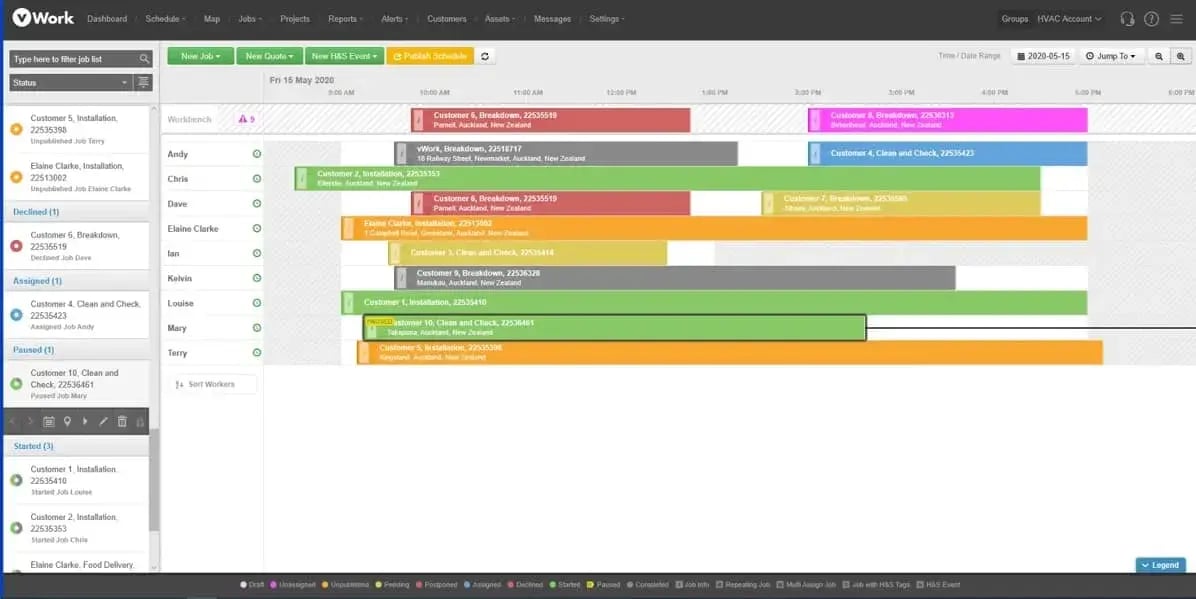Select Customer 1 Installation in Started list

76,480
